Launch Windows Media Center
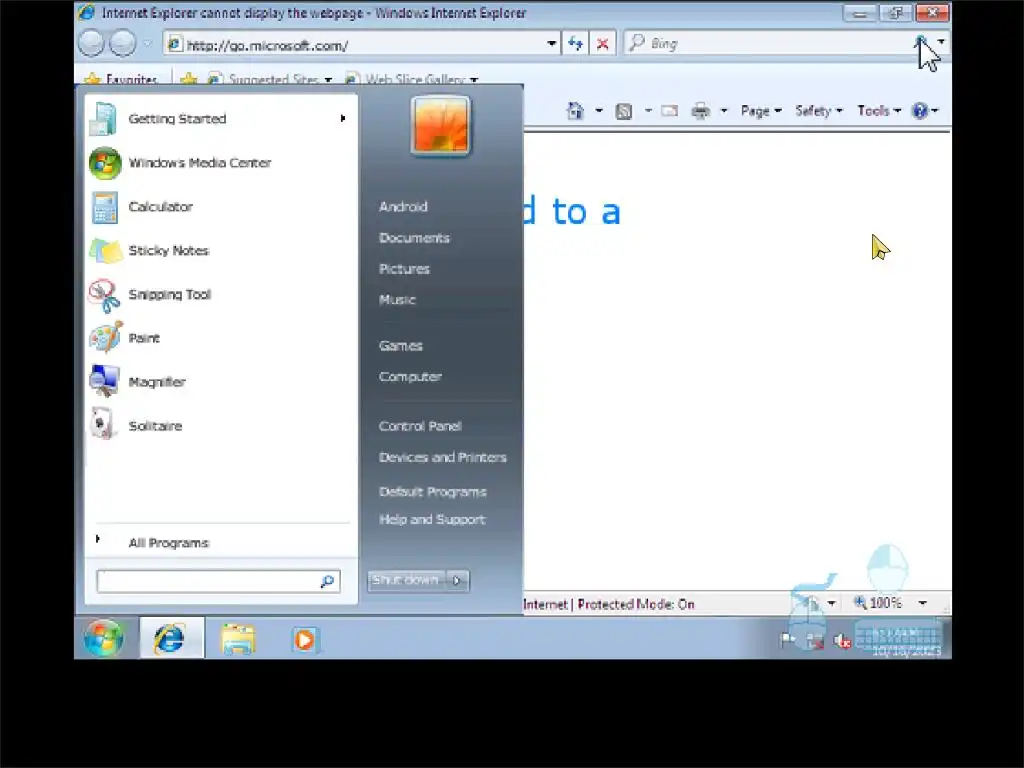This screenshot has height=768, width=1024. pos(221,163)
